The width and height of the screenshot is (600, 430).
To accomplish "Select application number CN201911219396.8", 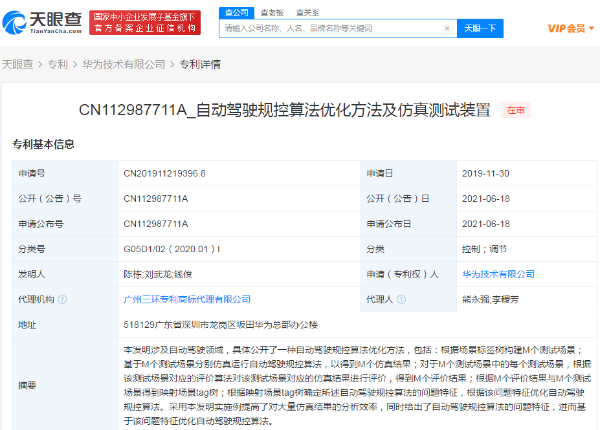I will coord(164,174).
